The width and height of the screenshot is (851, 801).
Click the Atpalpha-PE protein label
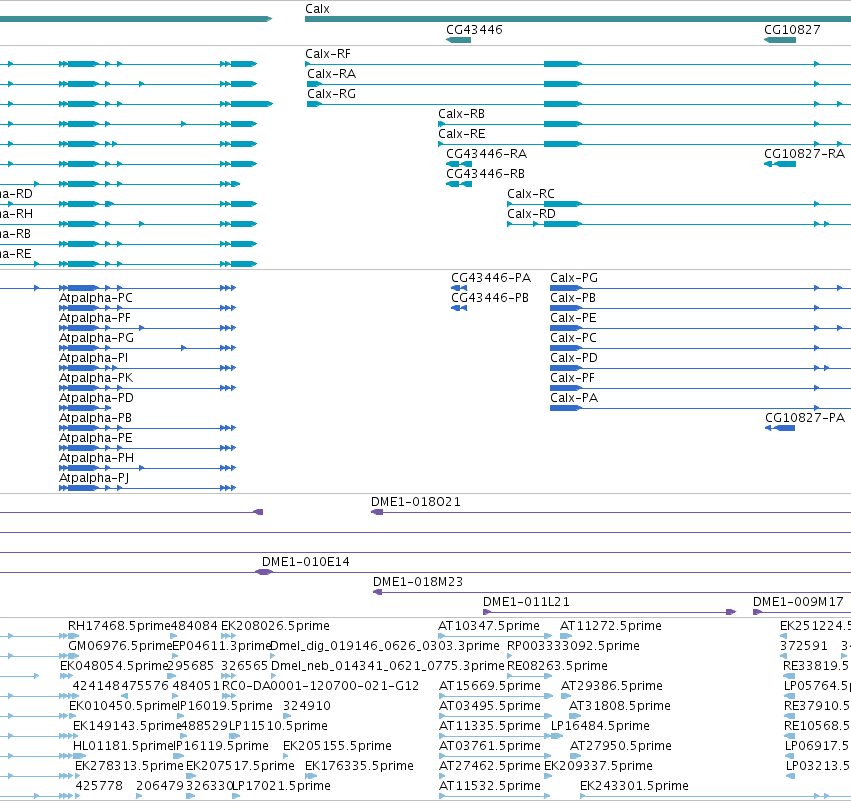click(96, 438)
